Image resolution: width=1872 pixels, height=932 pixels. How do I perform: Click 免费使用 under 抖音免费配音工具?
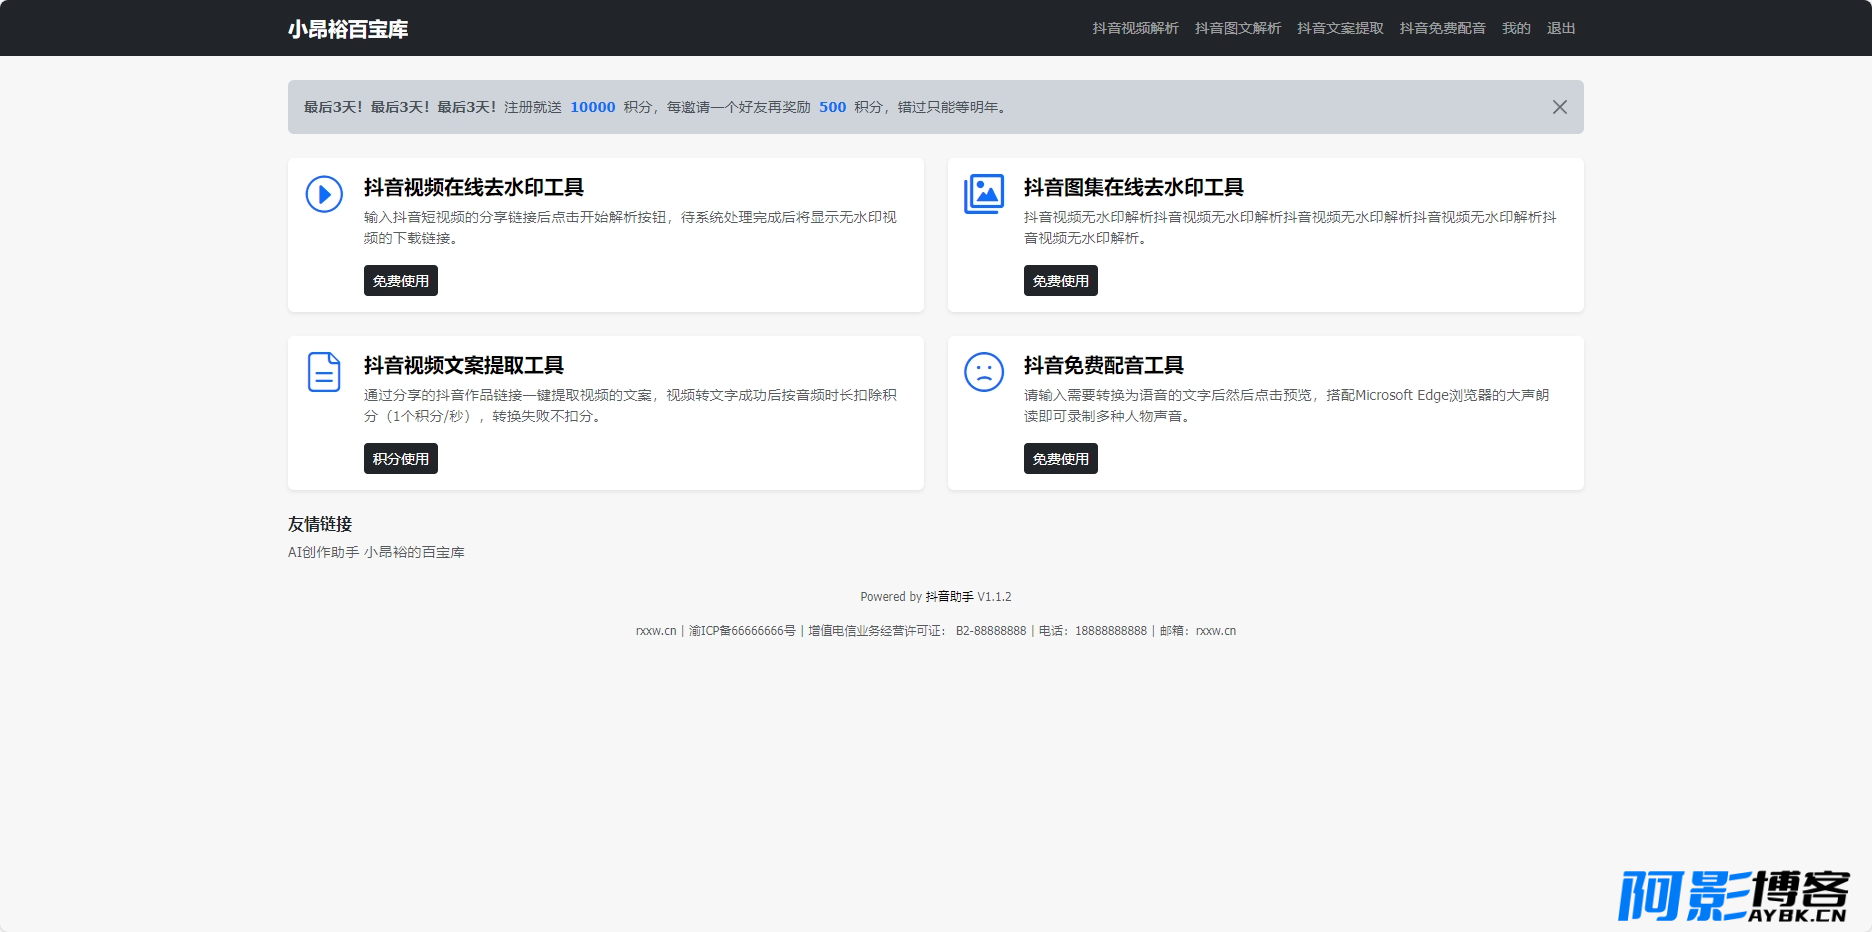click(1061, 459)
